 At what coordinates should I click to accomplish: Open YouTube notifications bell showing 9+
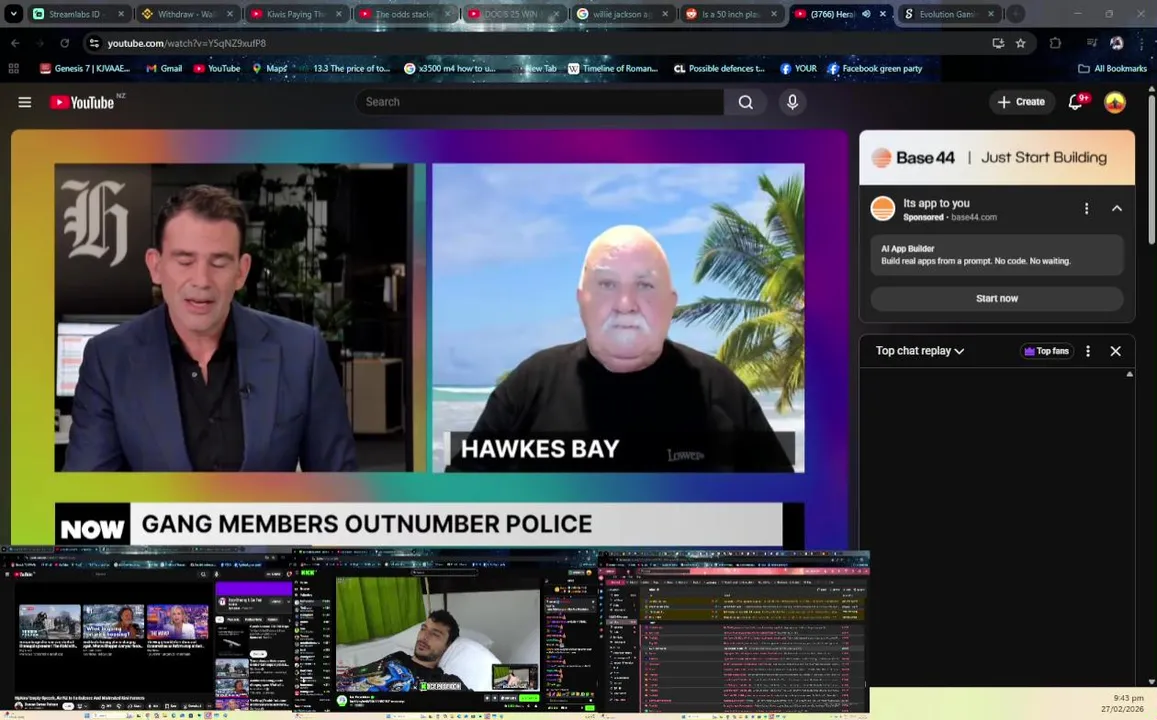click(x=1077, y=102)
